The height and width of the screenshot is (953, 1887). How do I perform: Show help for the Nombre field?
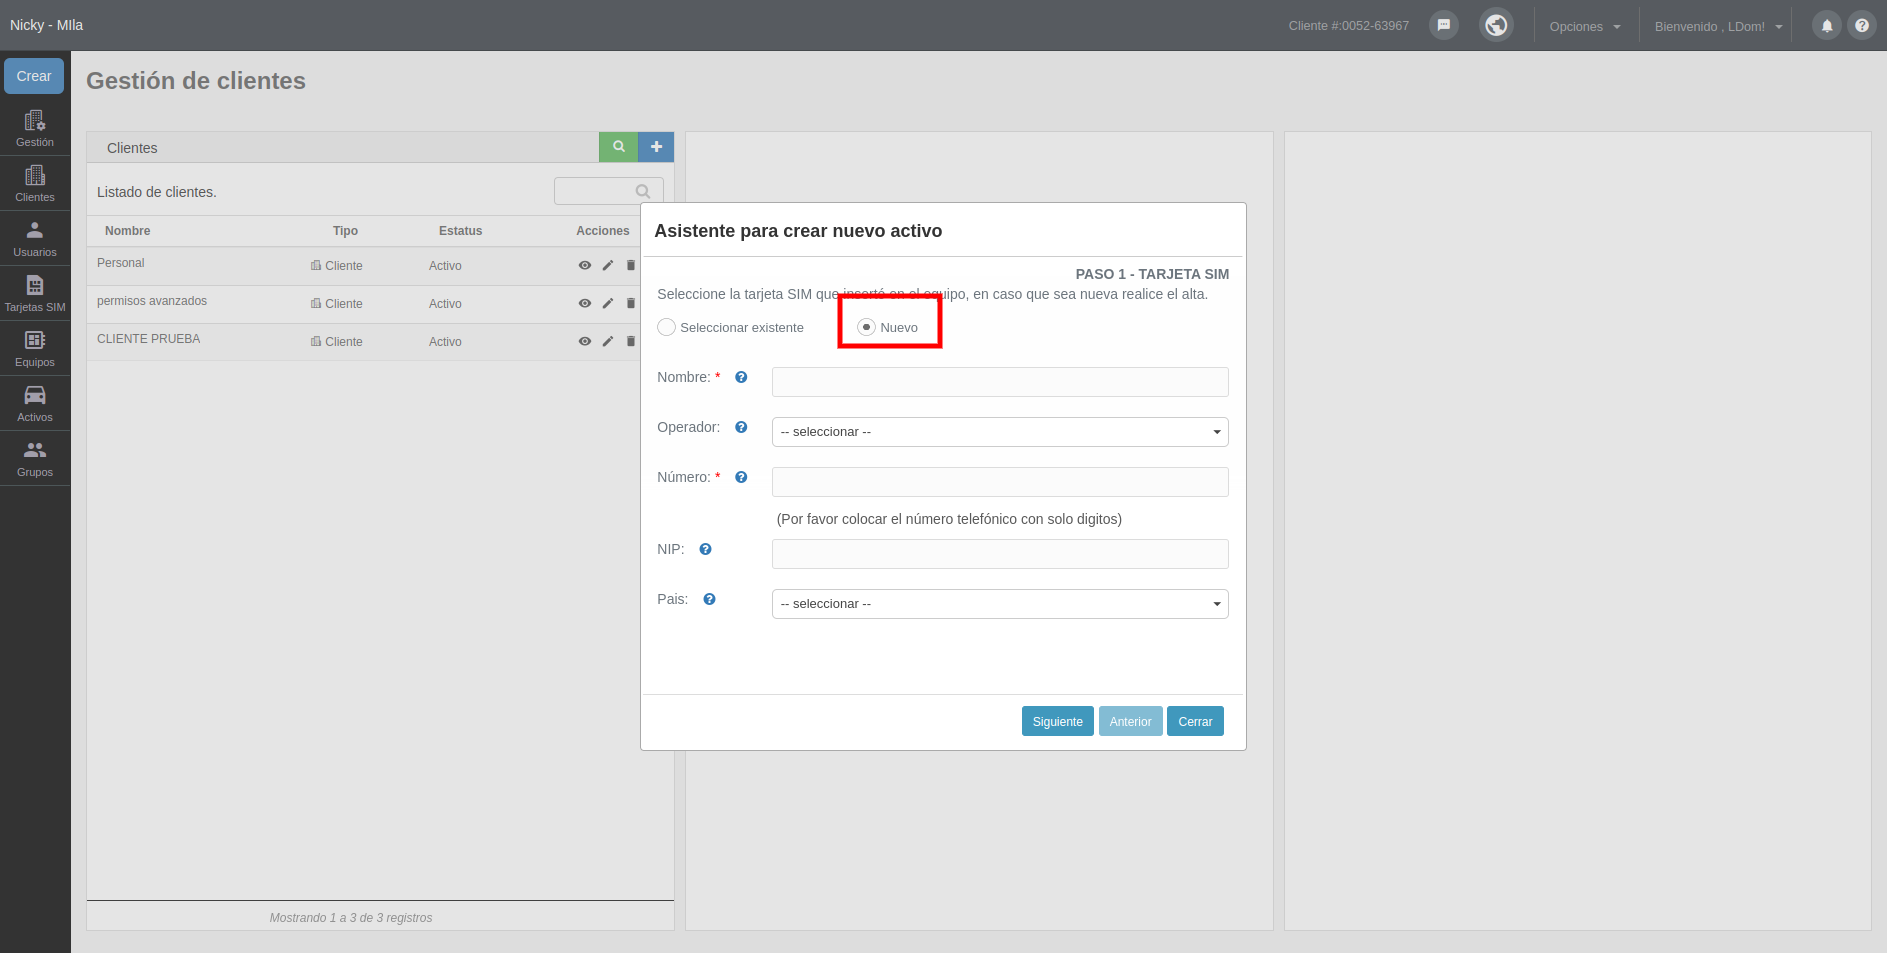[x=741, y=377]
